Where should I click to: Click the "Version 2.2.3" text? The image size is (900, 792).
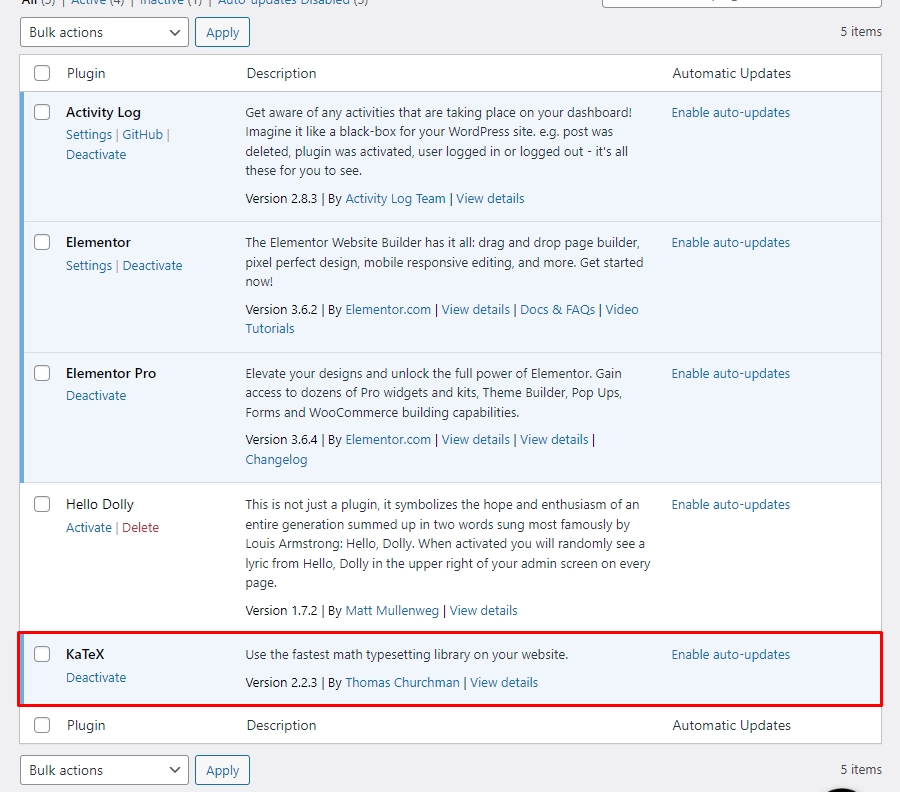click(281, 682)
